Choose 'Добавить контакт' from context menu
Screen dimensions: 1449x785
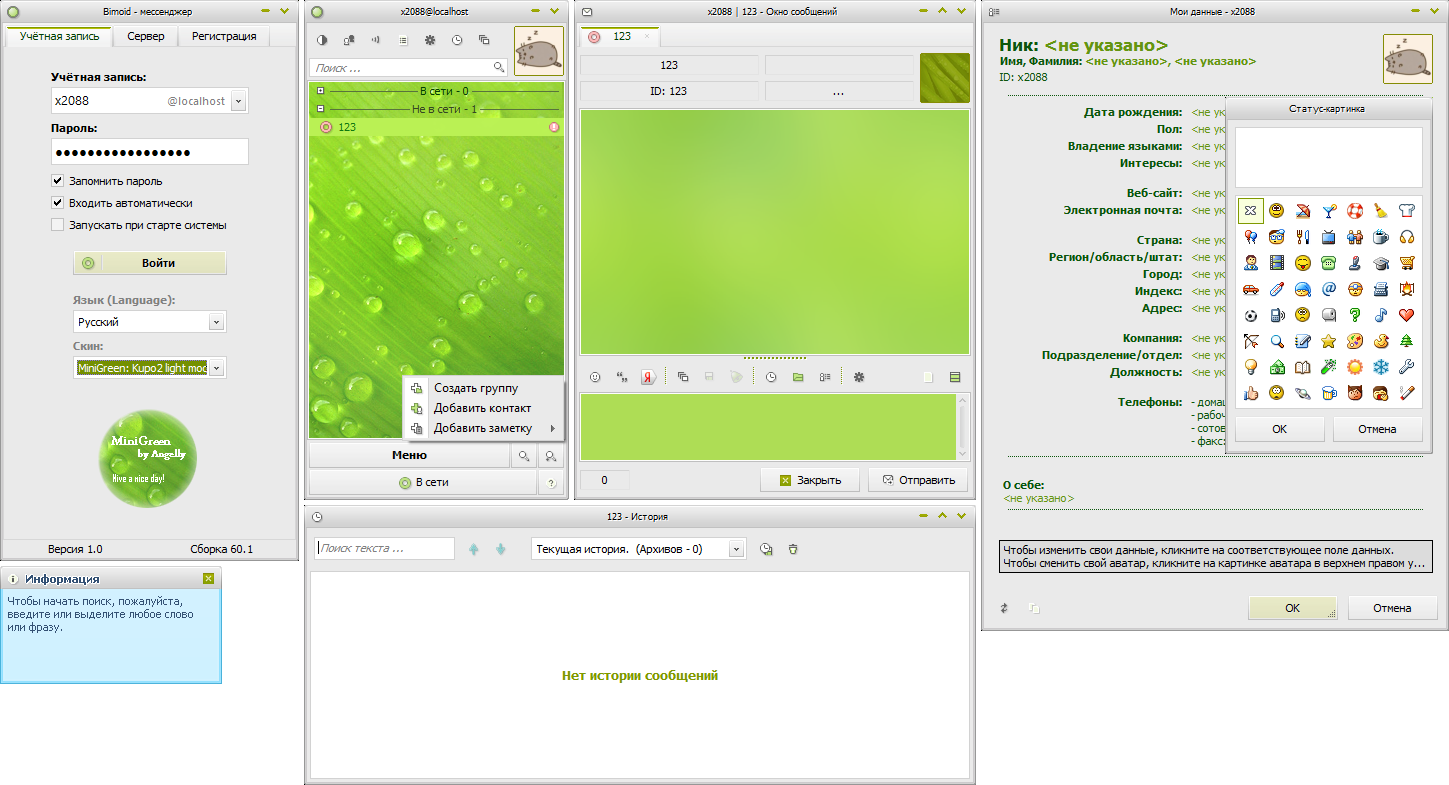482,408
